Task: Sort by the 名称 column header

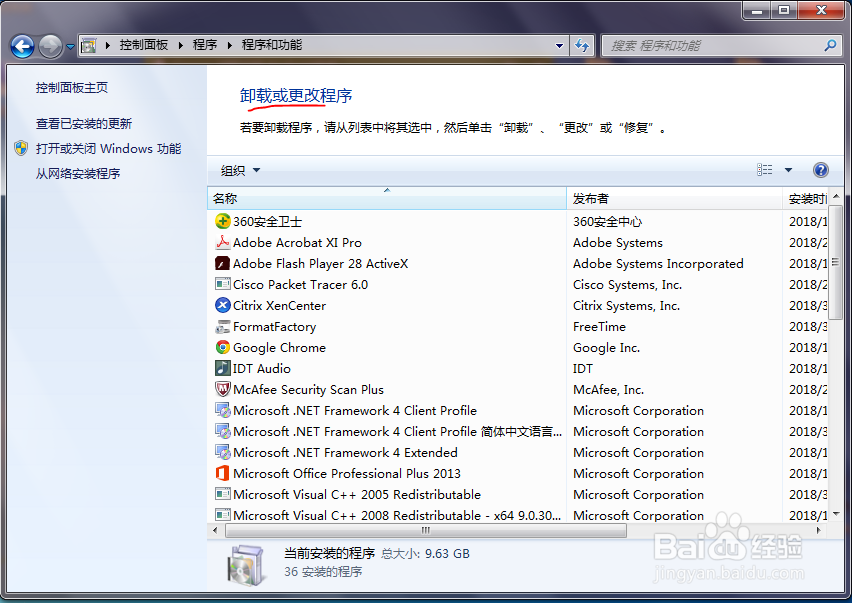Action: [x=387, y=198]
